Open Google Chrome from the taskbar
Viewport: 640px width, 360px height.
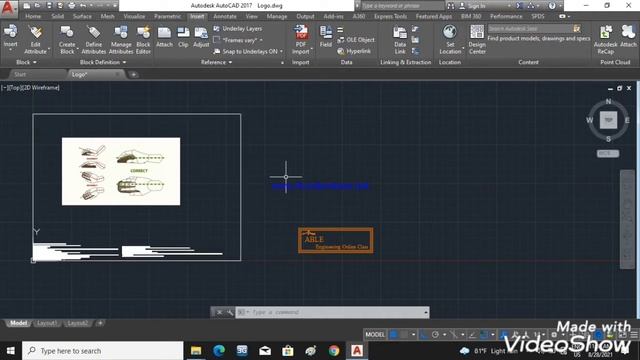click(334, 351)
